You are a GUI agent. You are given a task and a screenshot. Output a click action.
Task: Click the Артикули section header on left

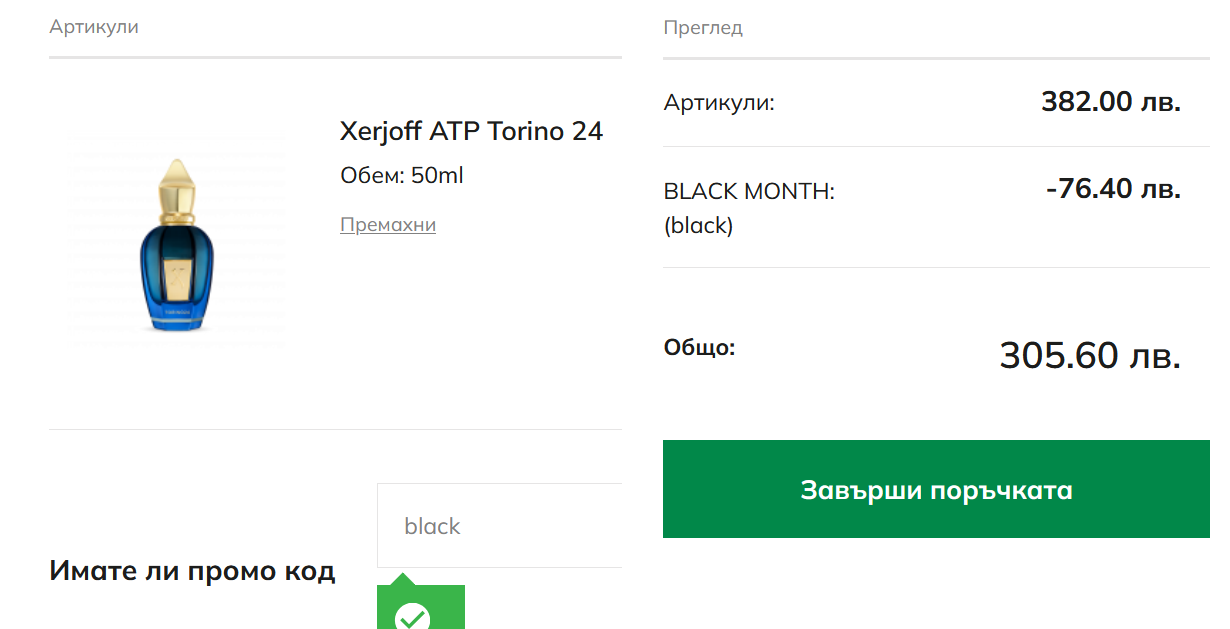click(x=94, y=27)
